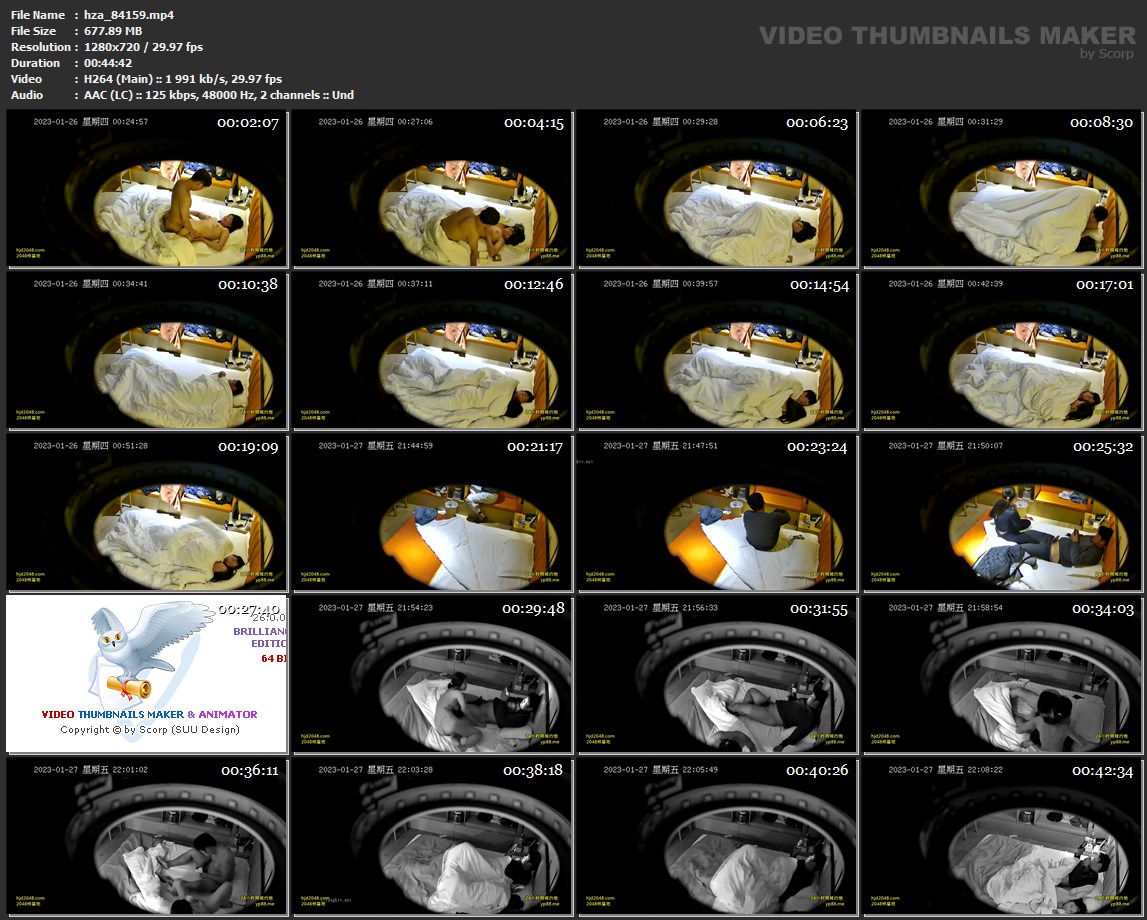Select the thumbnail stamped 00:17:01
The width and height of the screenshot is (1147, 920).
click(1002, 350)
